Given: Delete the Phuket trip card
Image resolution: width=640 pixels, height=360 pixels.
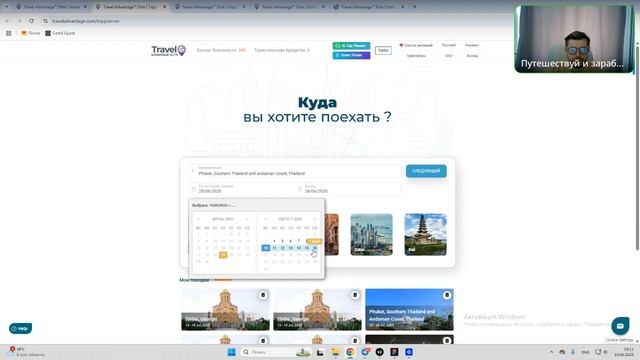Looking at the screenshot, I should tap(447, 295).
